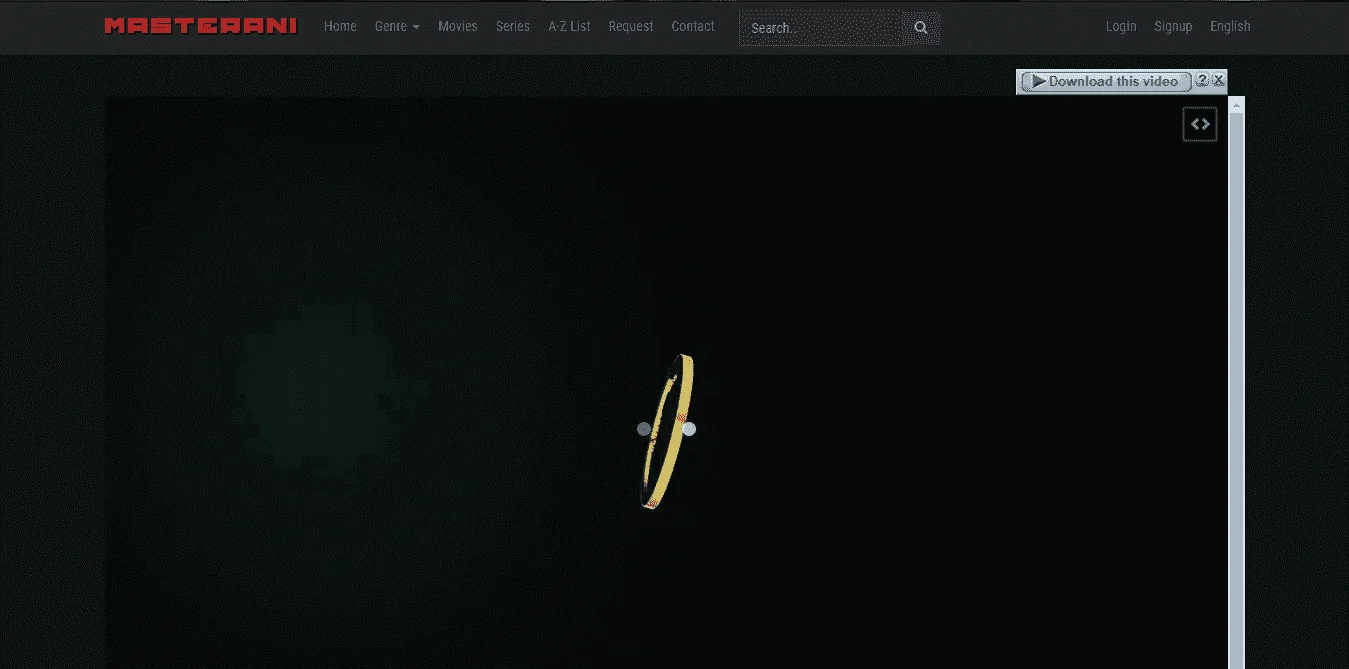The width and height of the screenshot is (1349, 669).
Task: Focus the Search input field
Action: click(x=821, y=28)
